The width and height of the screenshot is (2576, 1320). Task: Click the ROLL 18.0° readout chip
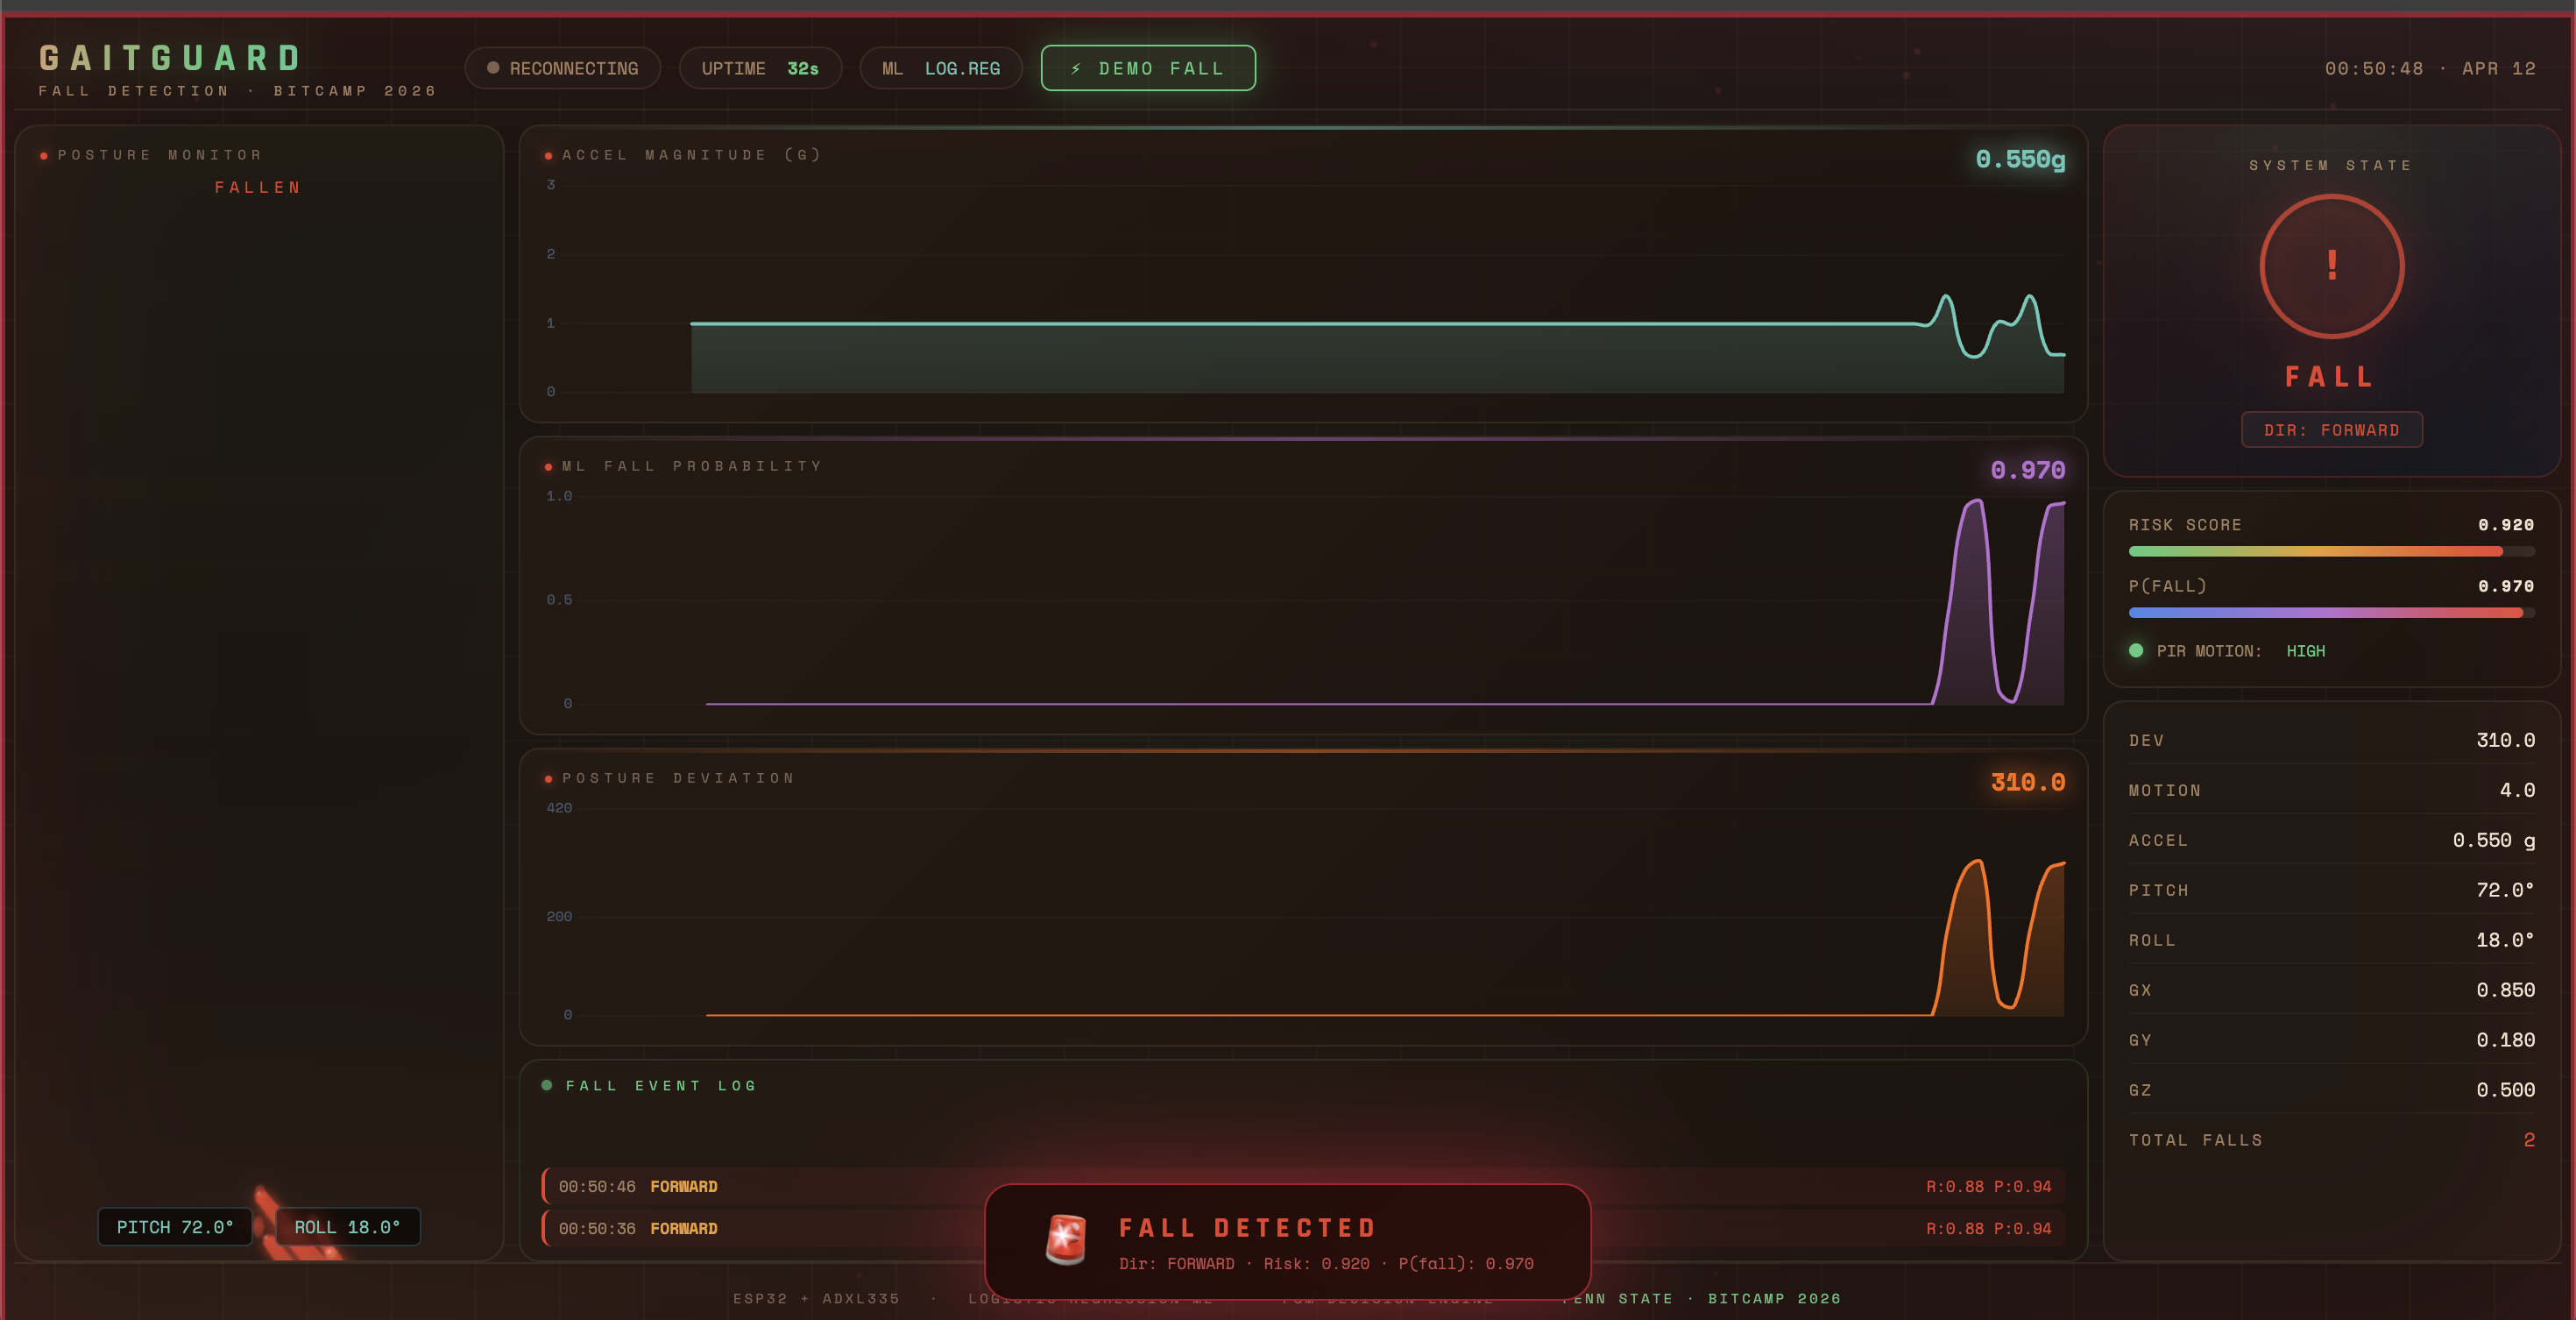coord(347,1227)
